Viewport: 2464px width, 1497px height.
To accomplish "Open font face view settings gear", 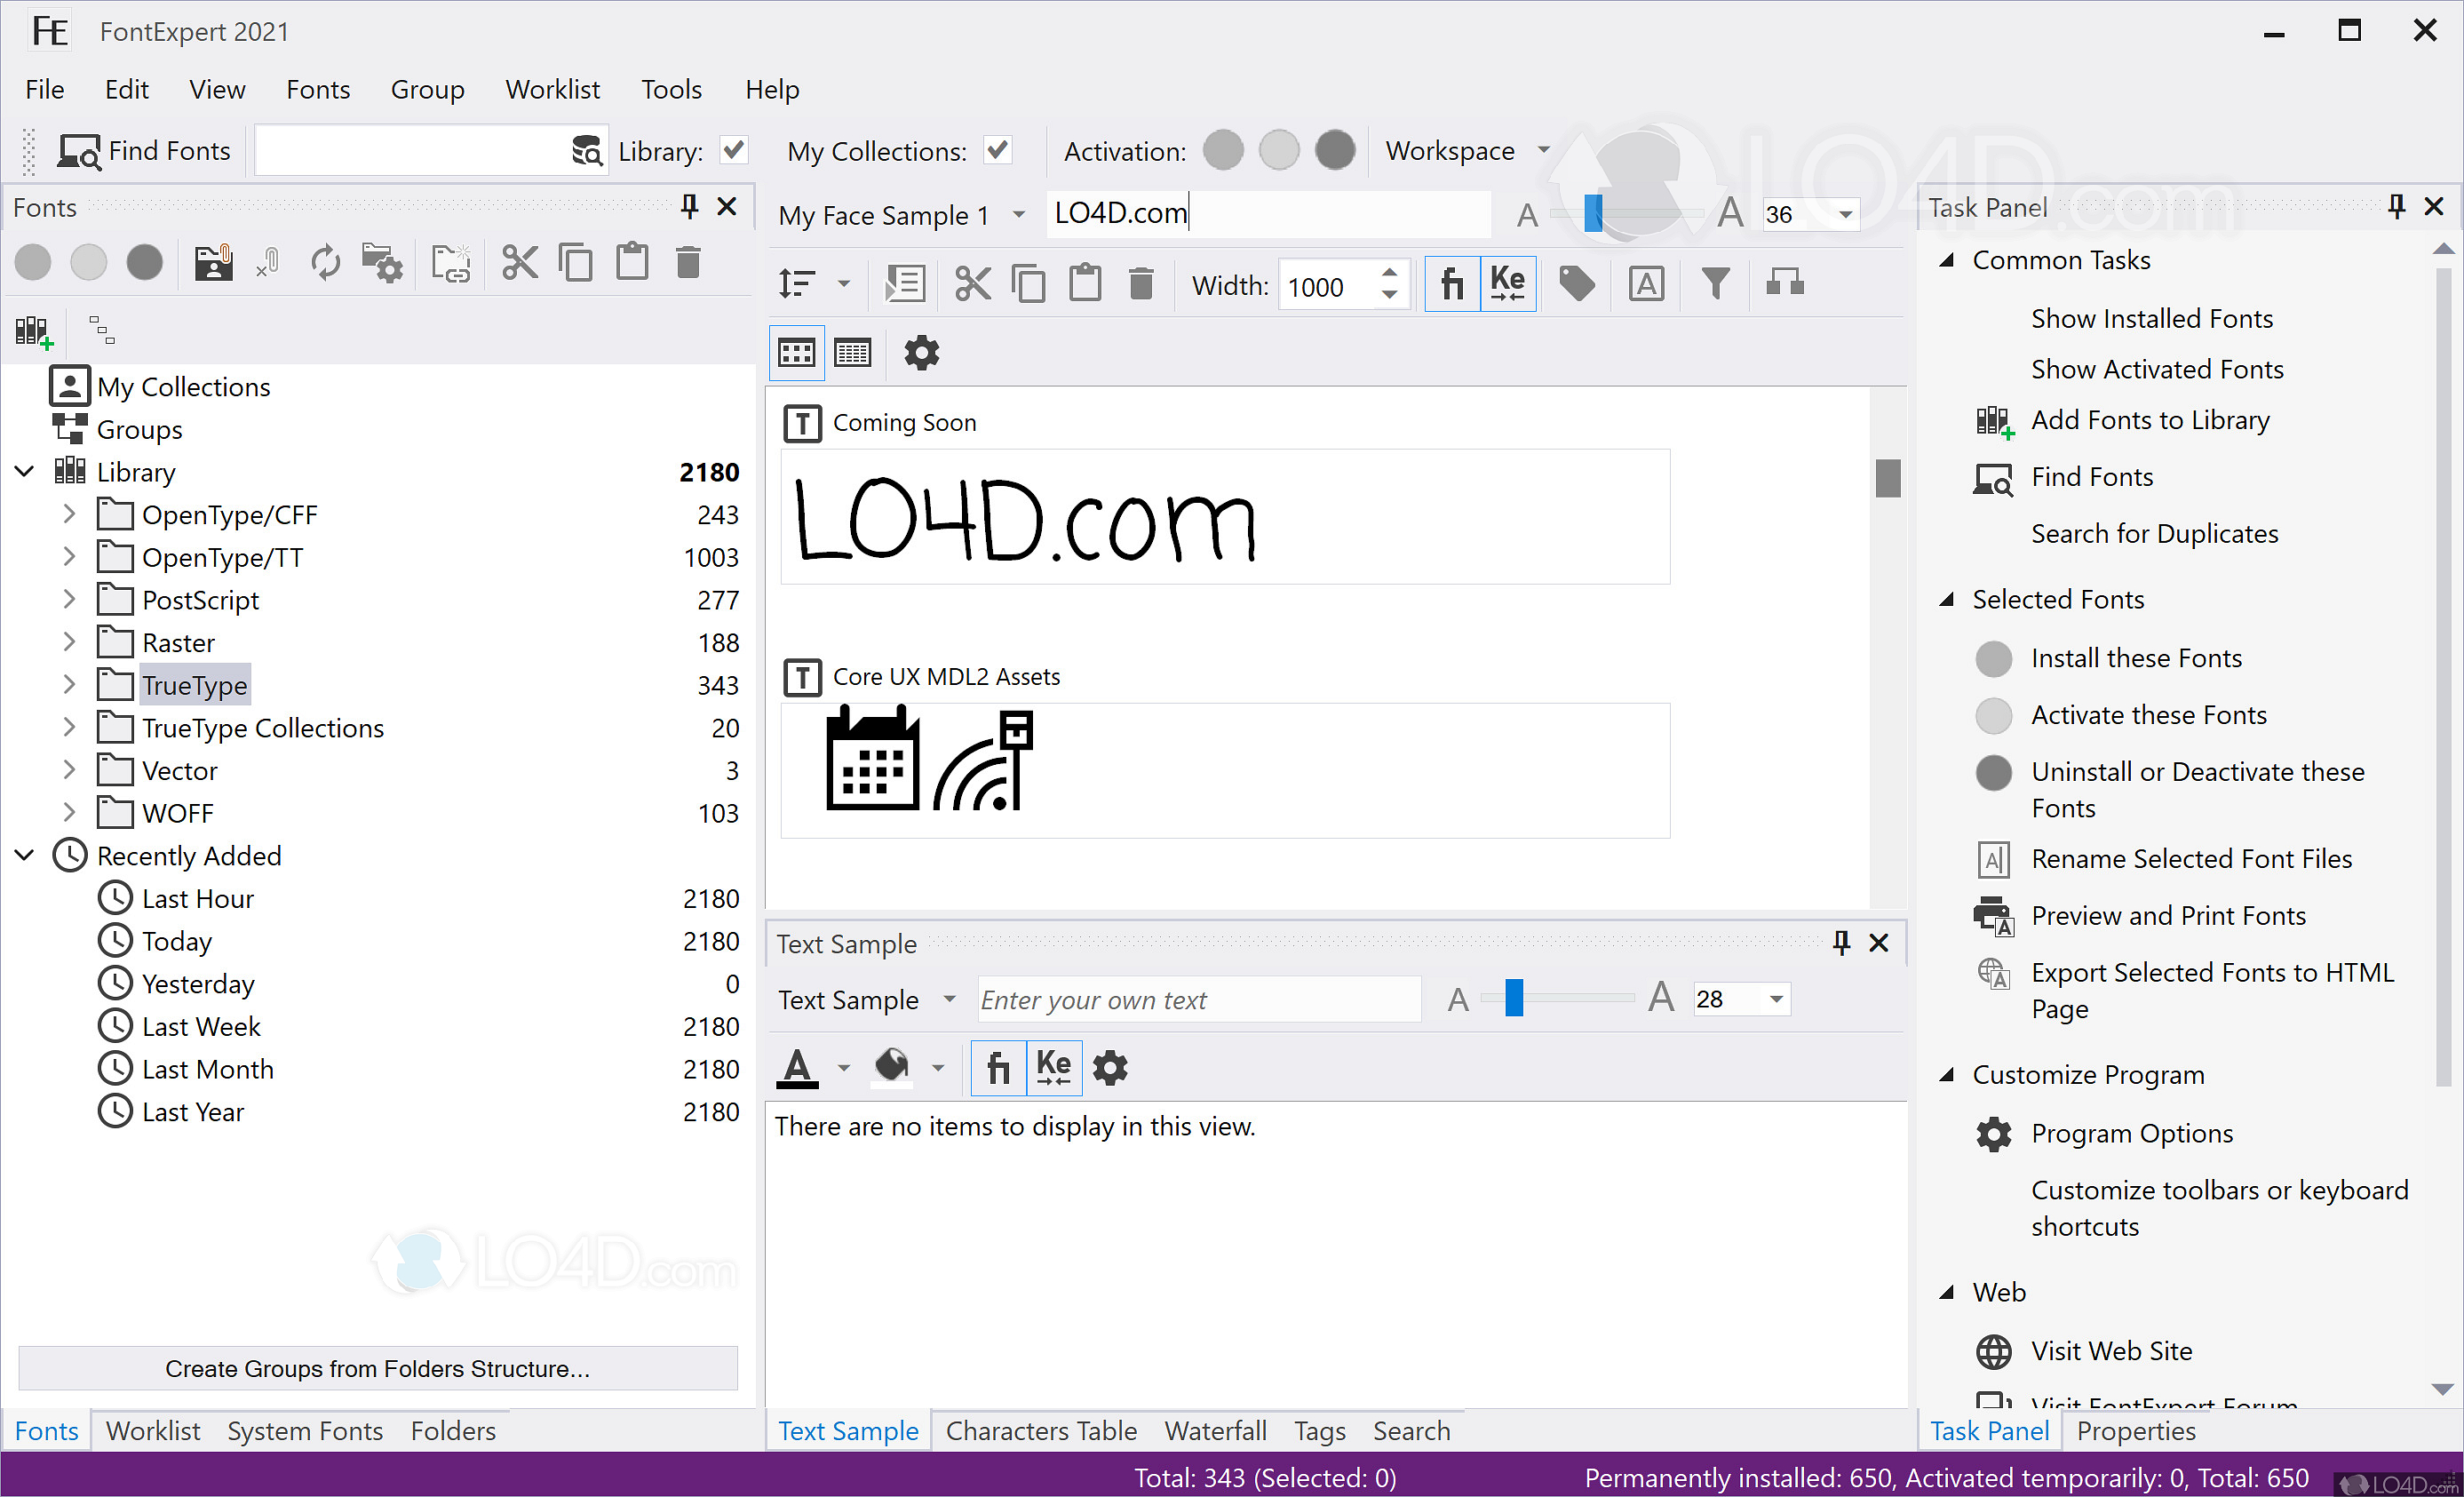I will [x=920, y=352].
